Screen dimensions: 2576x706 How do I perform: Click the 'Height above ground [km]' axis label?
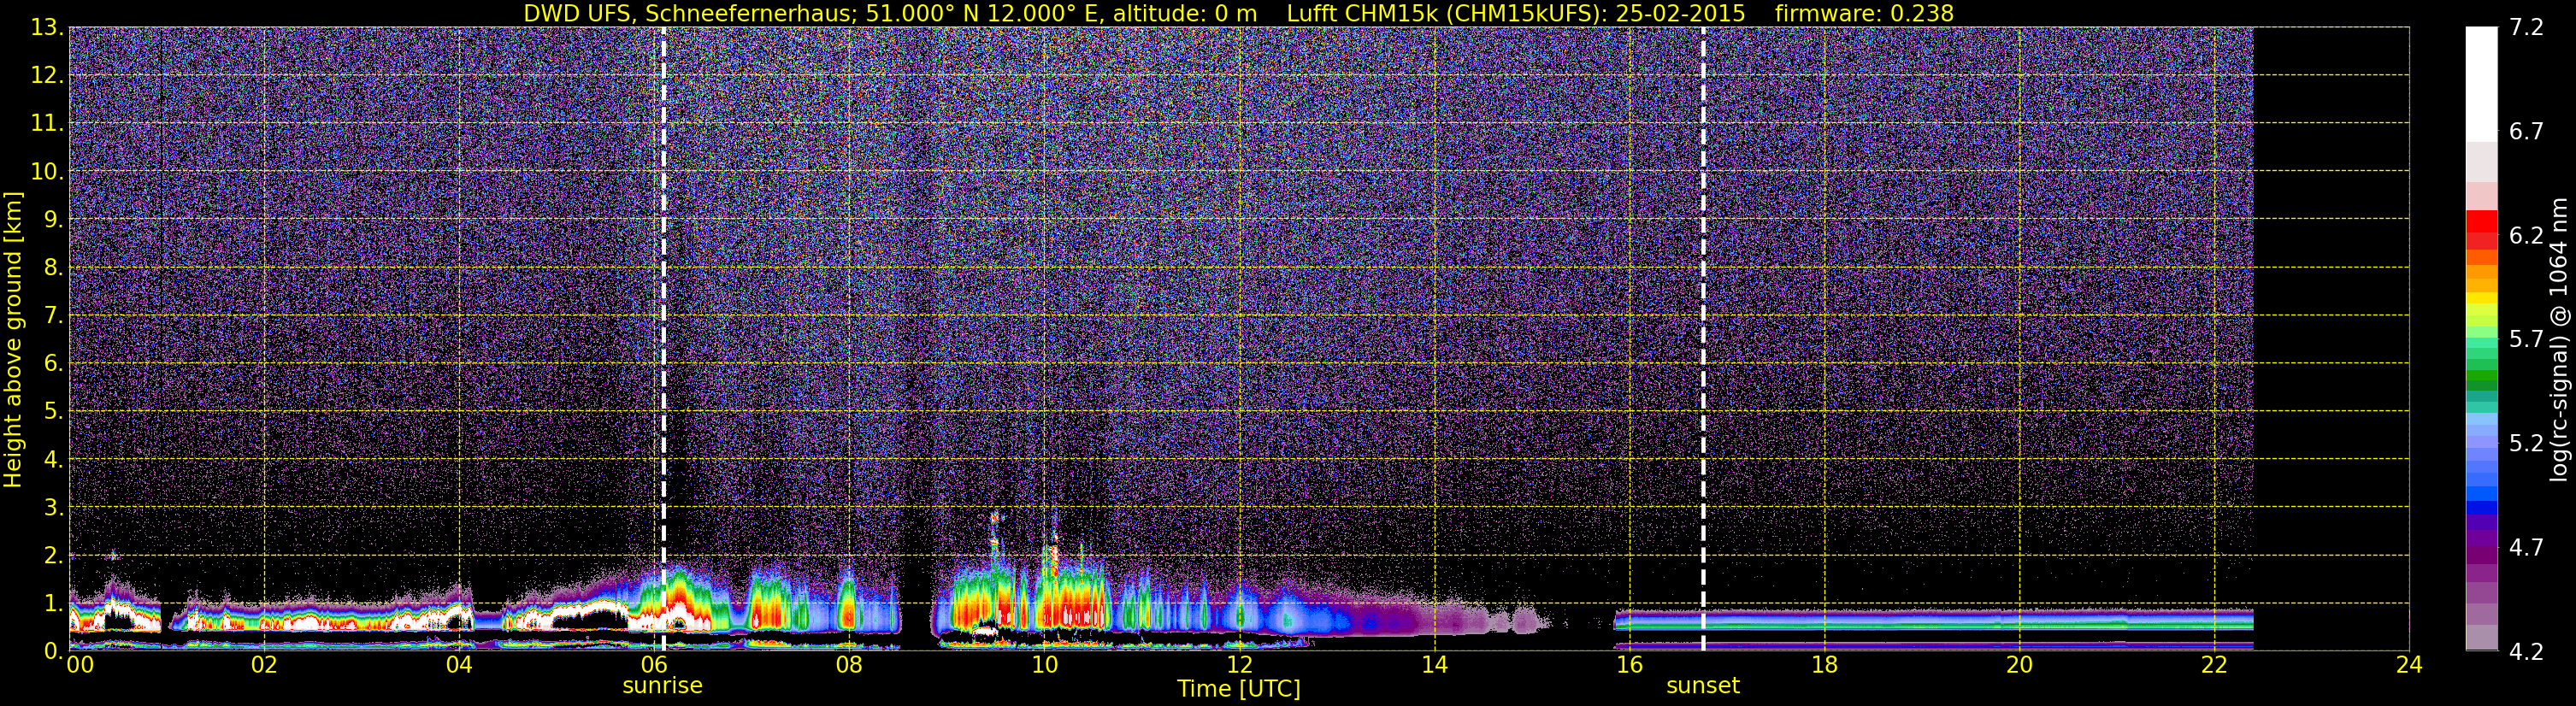pos(12,340)
